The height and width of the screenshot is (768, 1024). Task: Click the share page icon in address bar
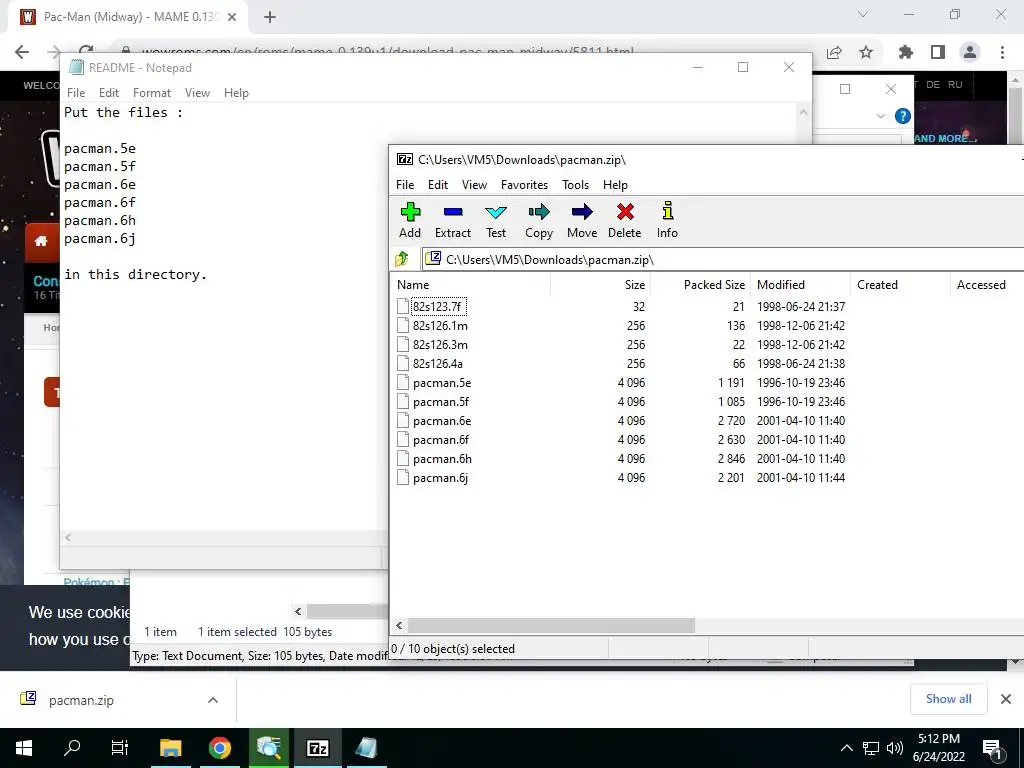pos(834,52)
